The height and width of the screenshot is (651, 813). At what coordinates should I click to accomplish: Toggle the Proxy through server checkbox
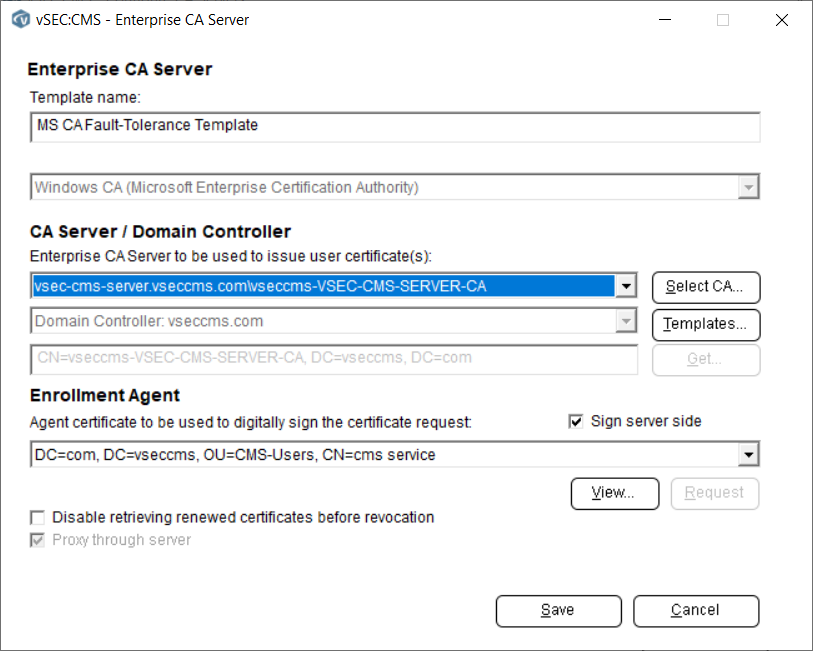click(x=37, y=539)
